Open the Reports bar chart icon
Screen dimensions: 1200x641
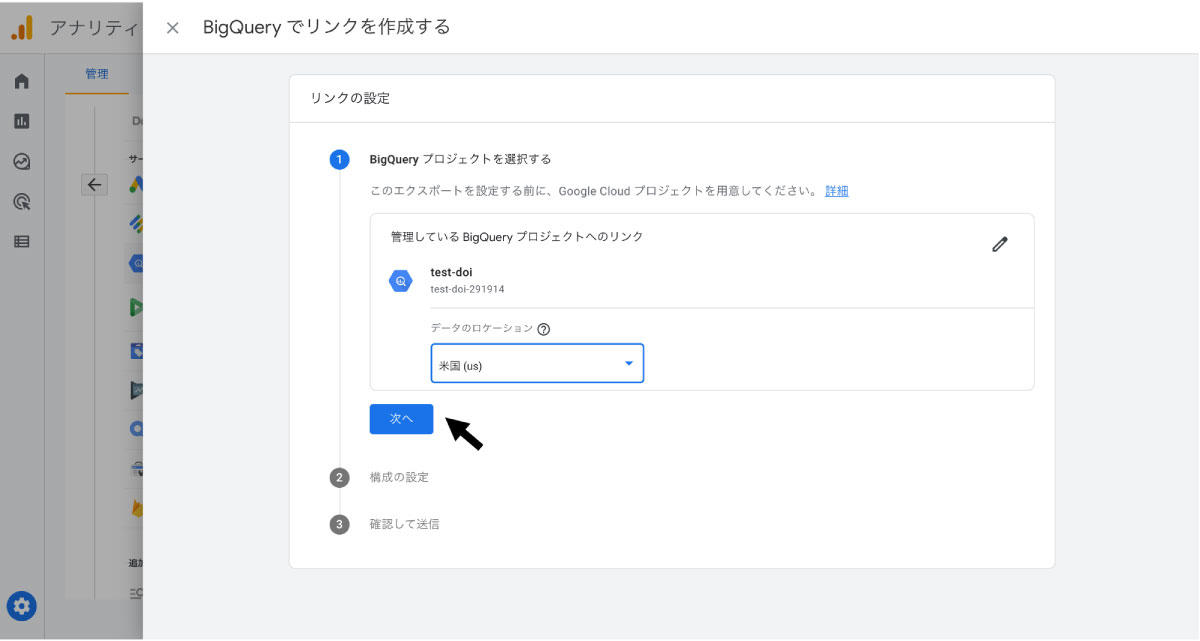22,121
